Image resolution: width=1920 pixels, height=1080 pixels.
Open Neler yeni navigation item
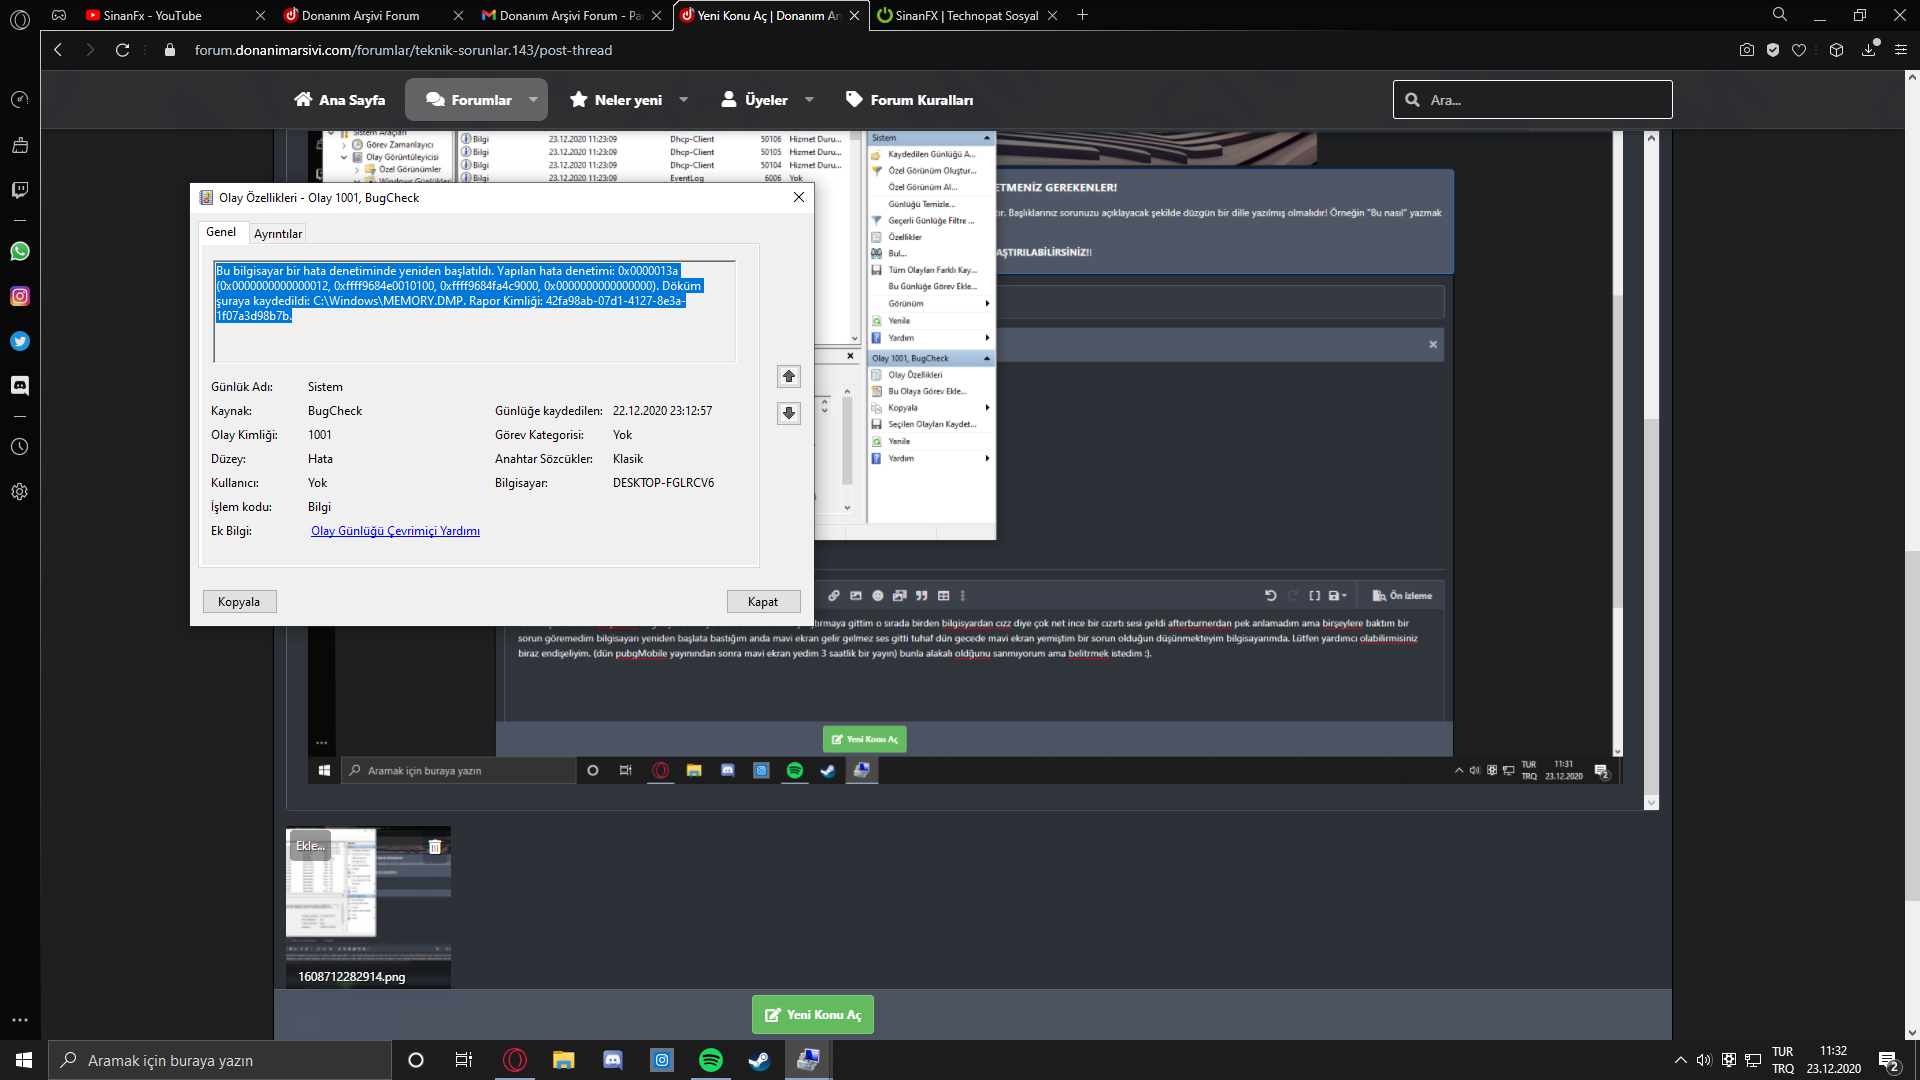616,100
